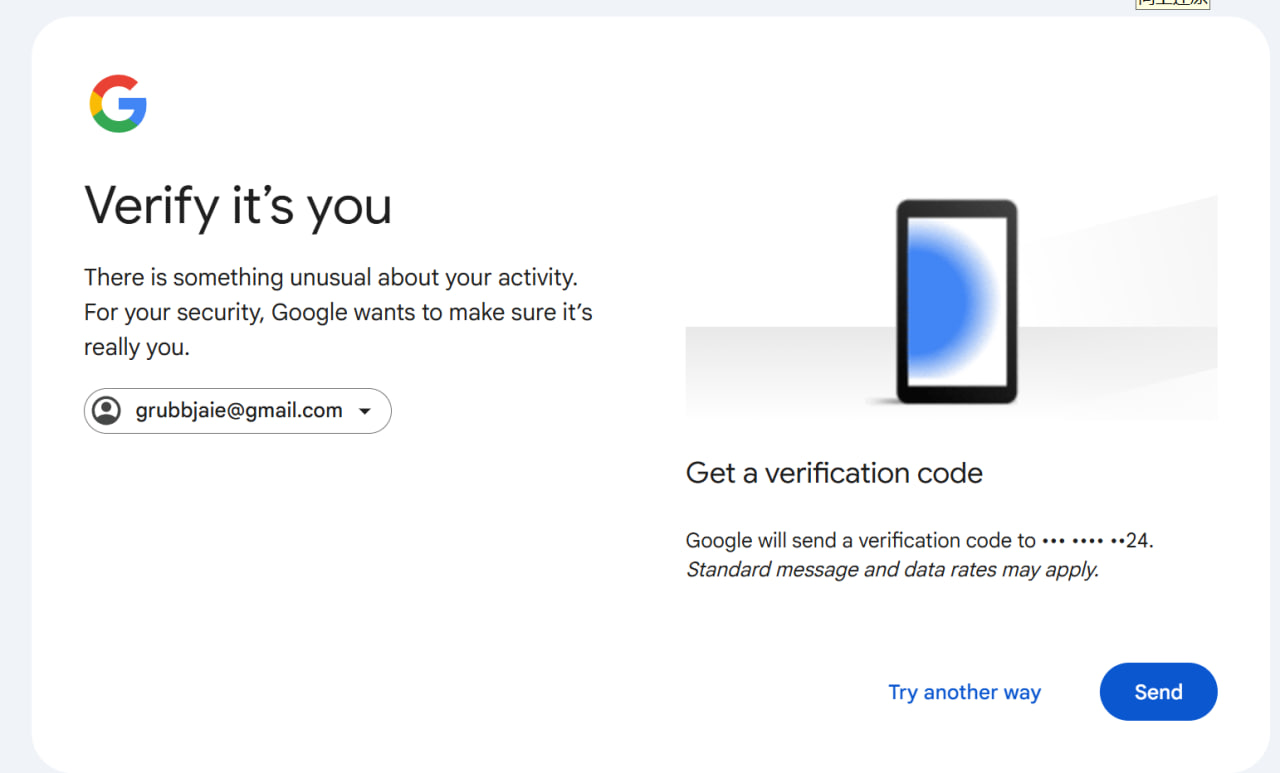Click the masked phone number ending in 24
Viewport: 1280px width, 773px height.
tap(1096, 541)
